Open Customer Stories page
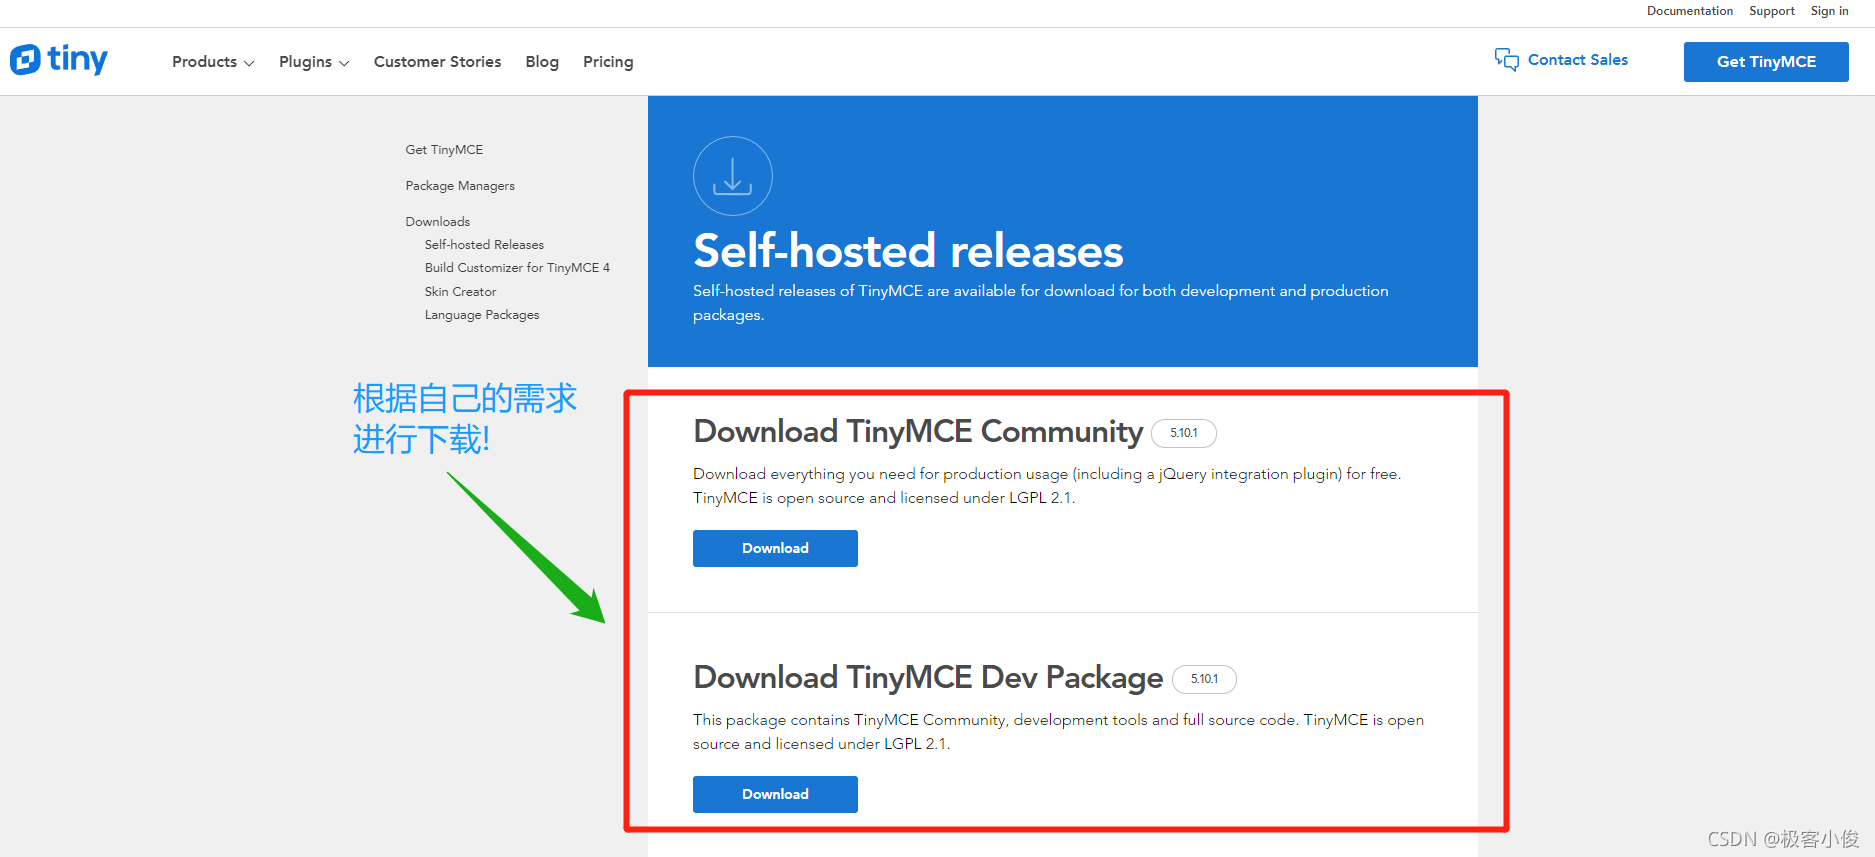 437,62
